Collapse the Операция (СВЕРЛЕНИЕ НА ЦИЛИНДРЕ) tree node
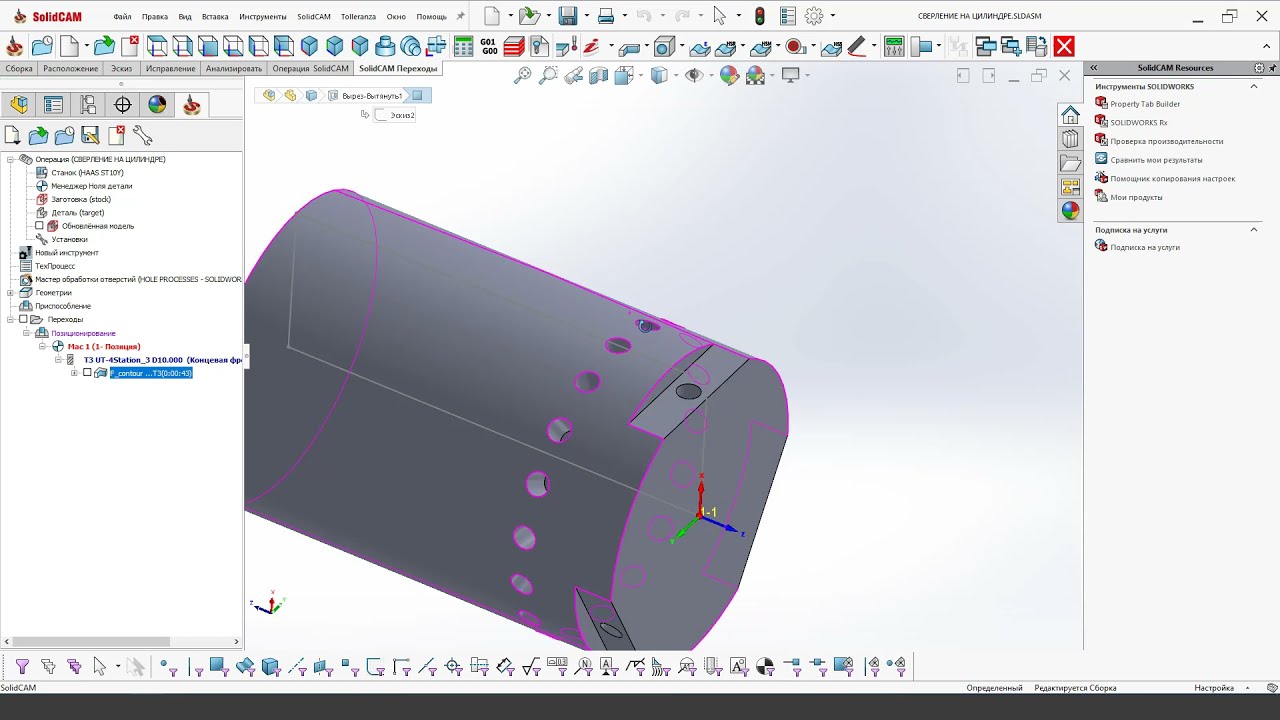This screenshot has height=720, width=1280. pos(11,159)
